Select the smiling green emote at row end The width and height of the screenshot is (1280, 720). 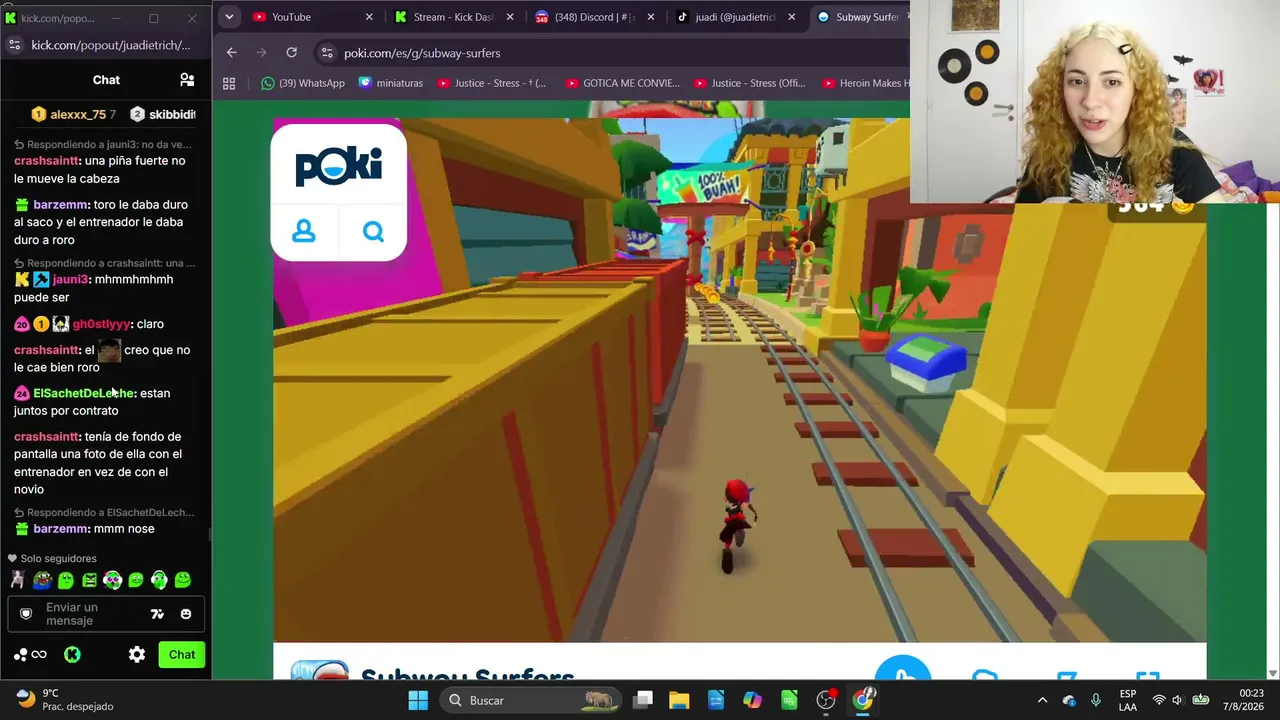coord(183,580)
